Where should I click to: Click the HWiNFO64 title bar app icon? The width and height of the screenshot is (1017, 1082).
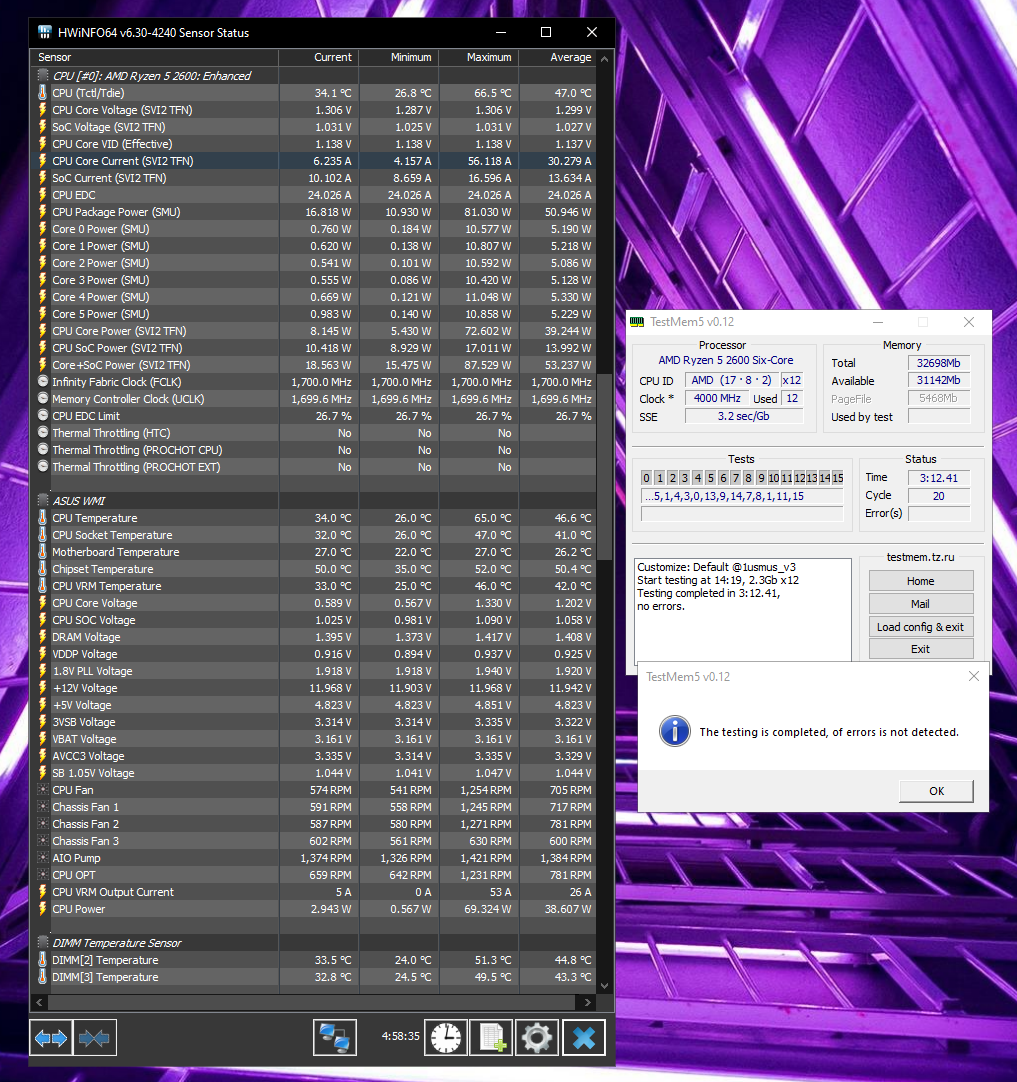click(45, 32)
